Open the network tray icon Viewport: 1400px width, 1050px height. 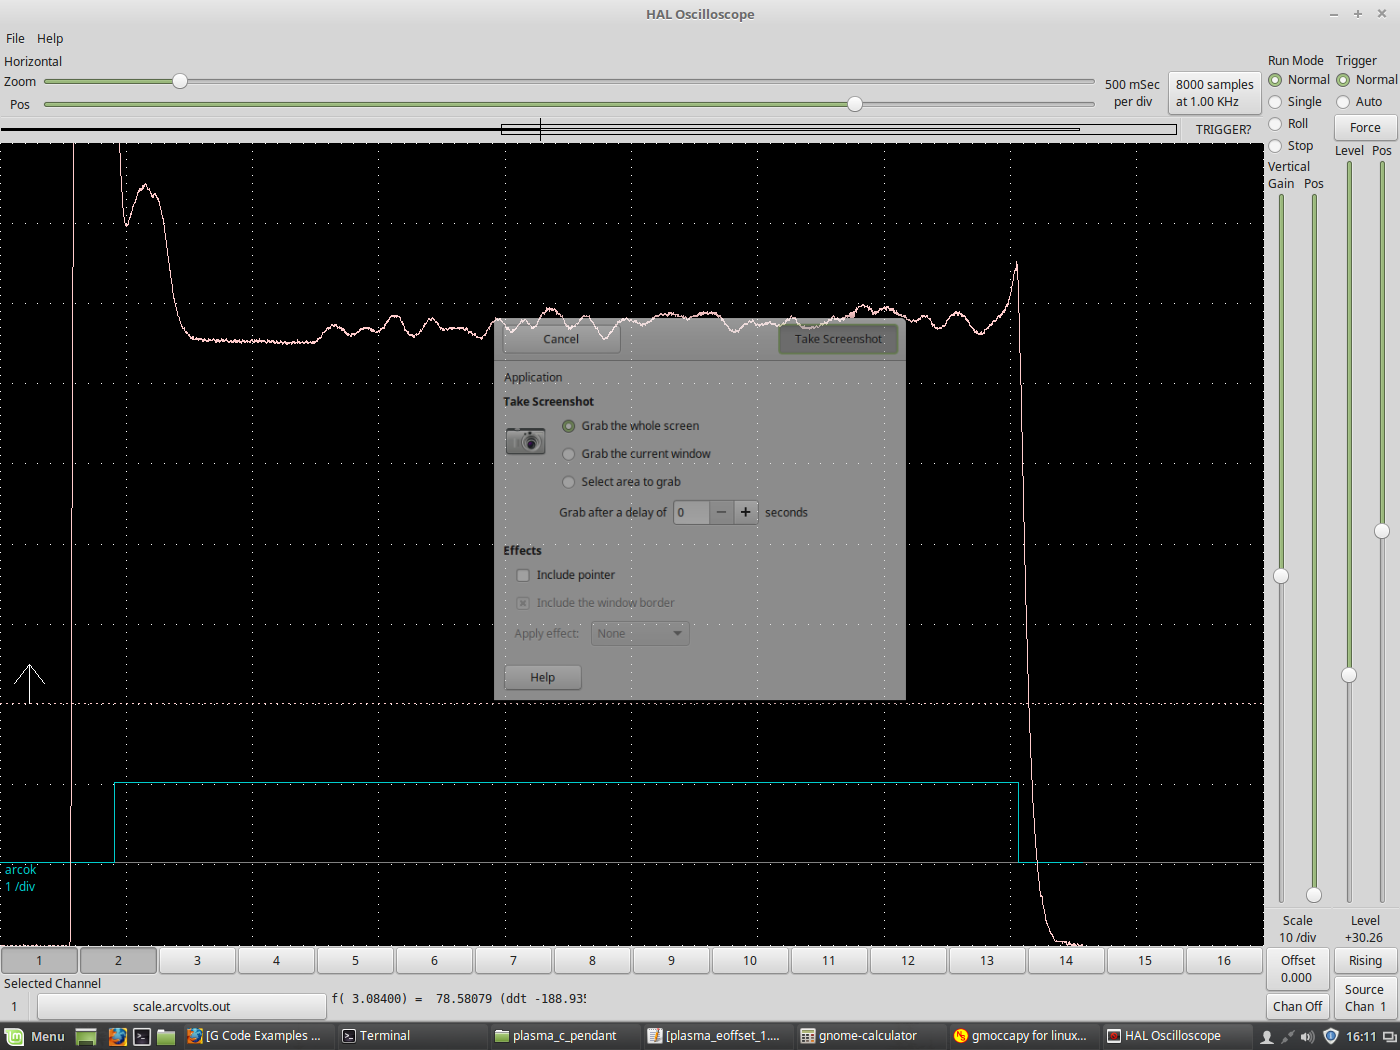1287,1036
